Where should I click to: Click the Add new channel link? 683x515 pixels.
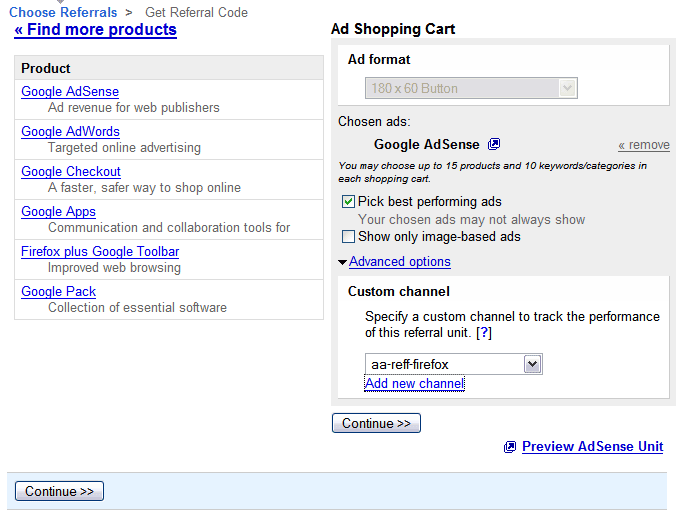tap(414, 383)
